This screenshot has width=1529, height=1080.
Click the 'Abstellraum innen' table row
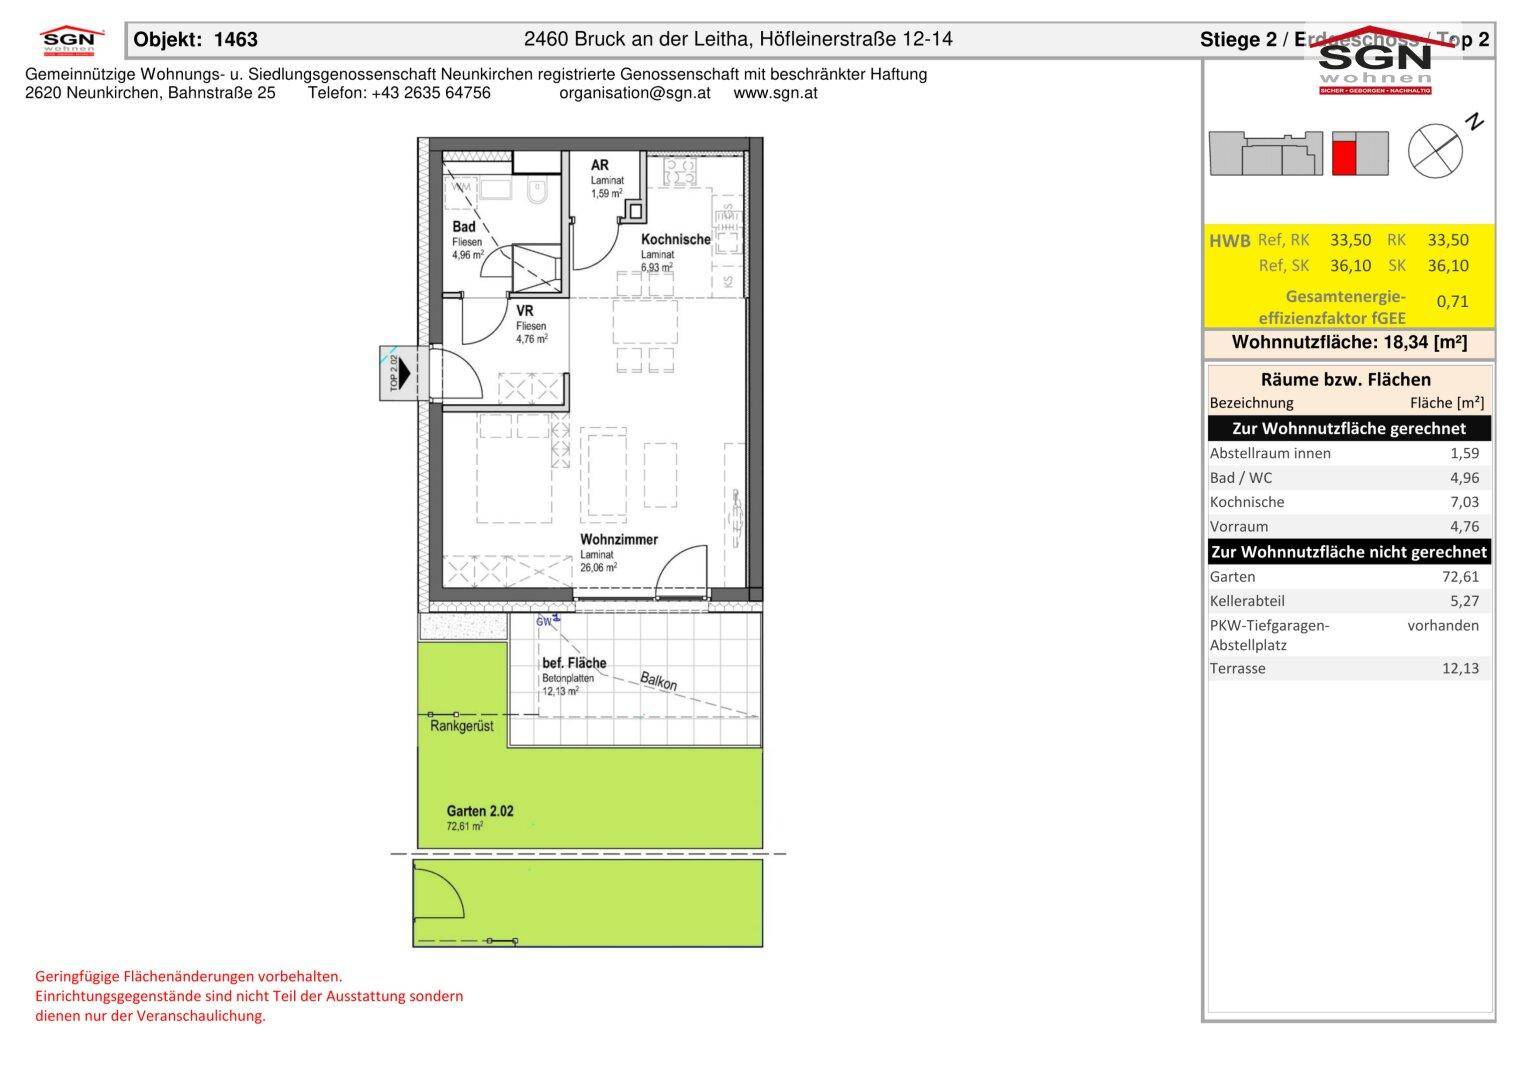point(1349,453)
